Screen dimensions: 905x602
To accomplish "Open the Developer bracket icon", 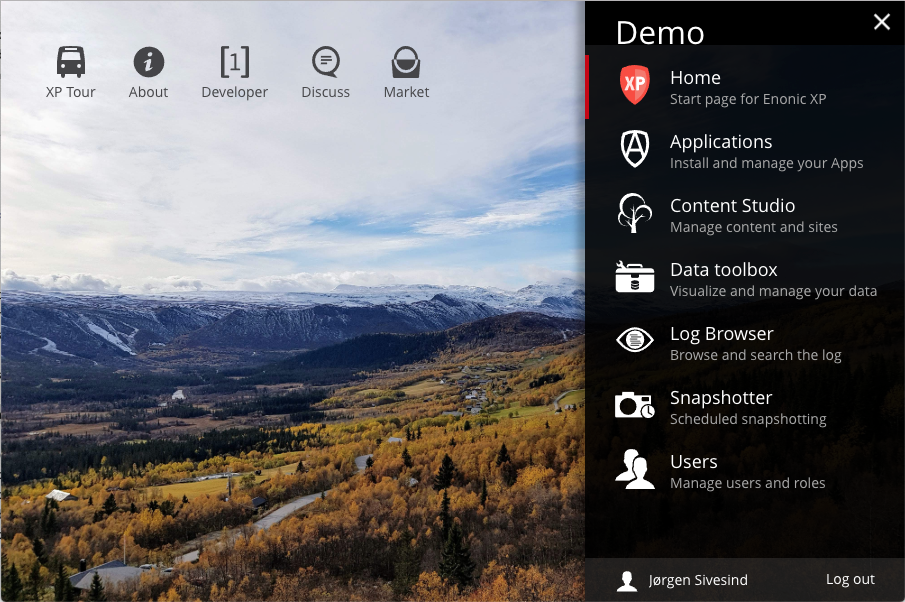I will [x=235, y=62].
